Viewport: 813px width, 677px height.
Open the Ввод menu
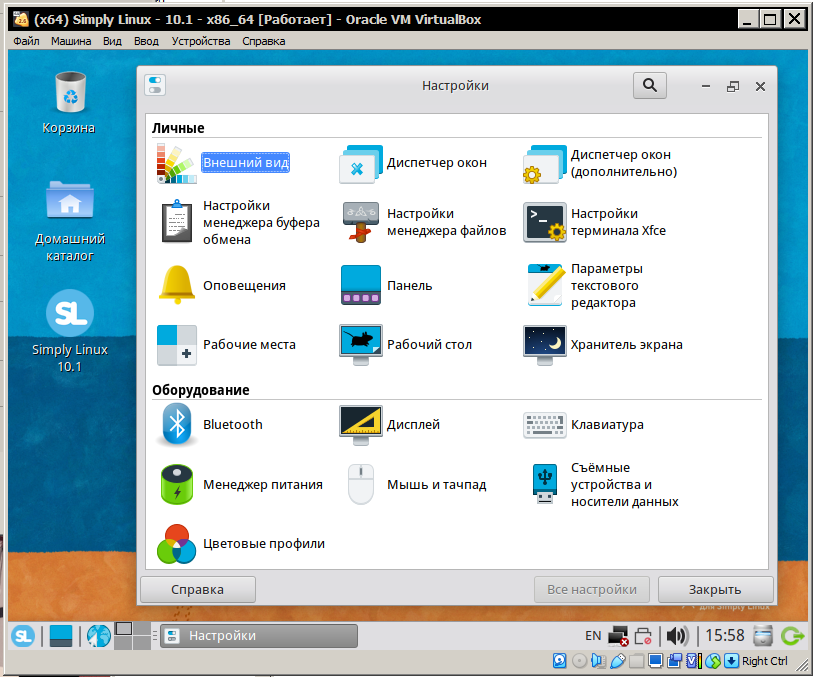[x=146, y=41]
